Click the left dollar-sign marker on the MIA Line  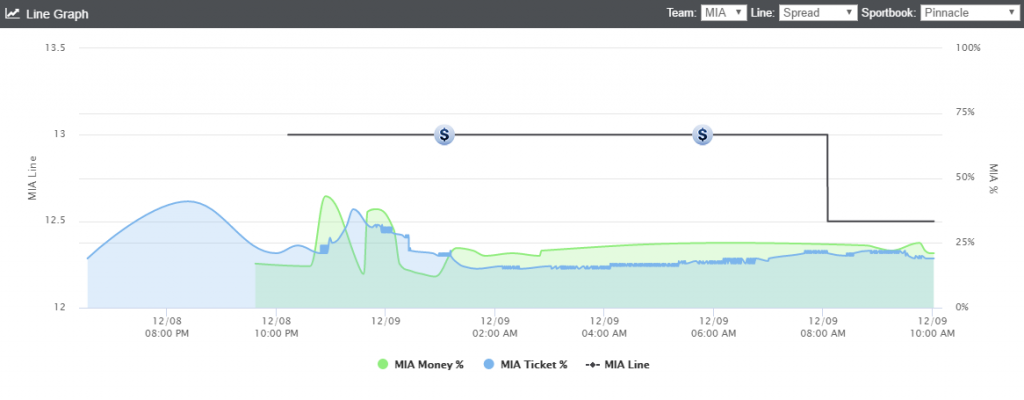(445, 135)
